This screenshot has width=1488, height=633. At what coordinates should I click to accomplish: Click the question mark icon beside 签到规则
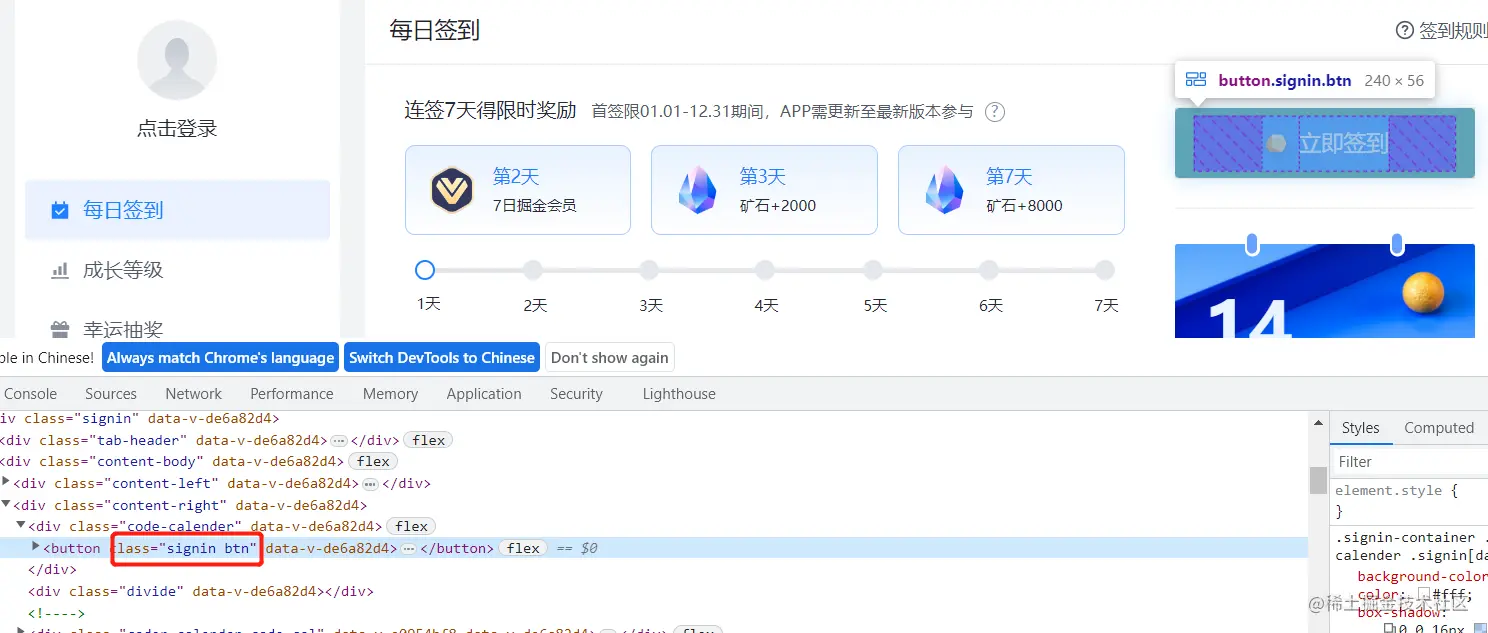click(1405, 31)
